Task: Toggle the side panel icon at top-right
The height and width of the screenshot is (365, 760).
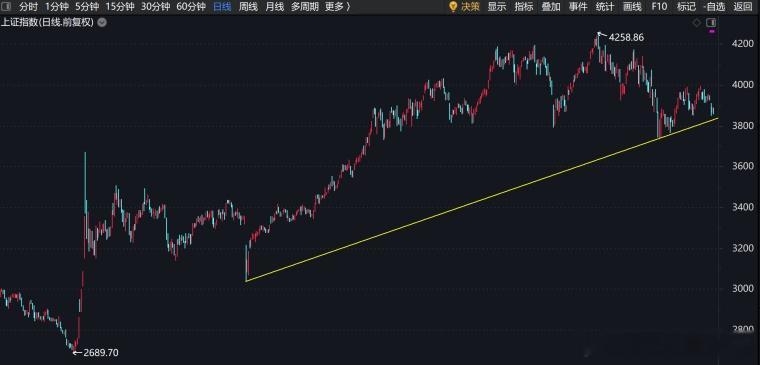Action: (711, 22)
